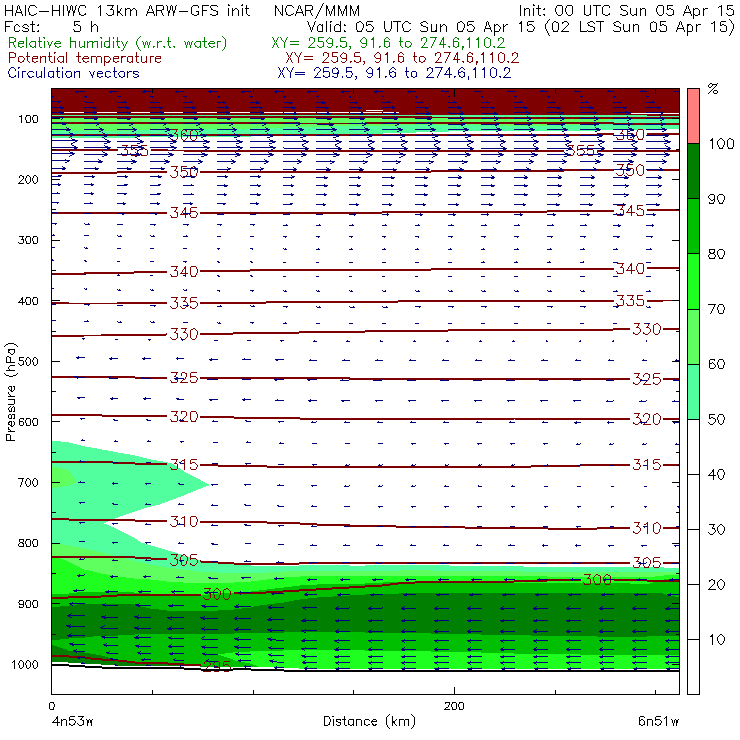Click the title 'HAIC-HIWC 13km ARW-GFS init'
The height and width of the screenshot is (740, 740).
[x=126, y=10]
